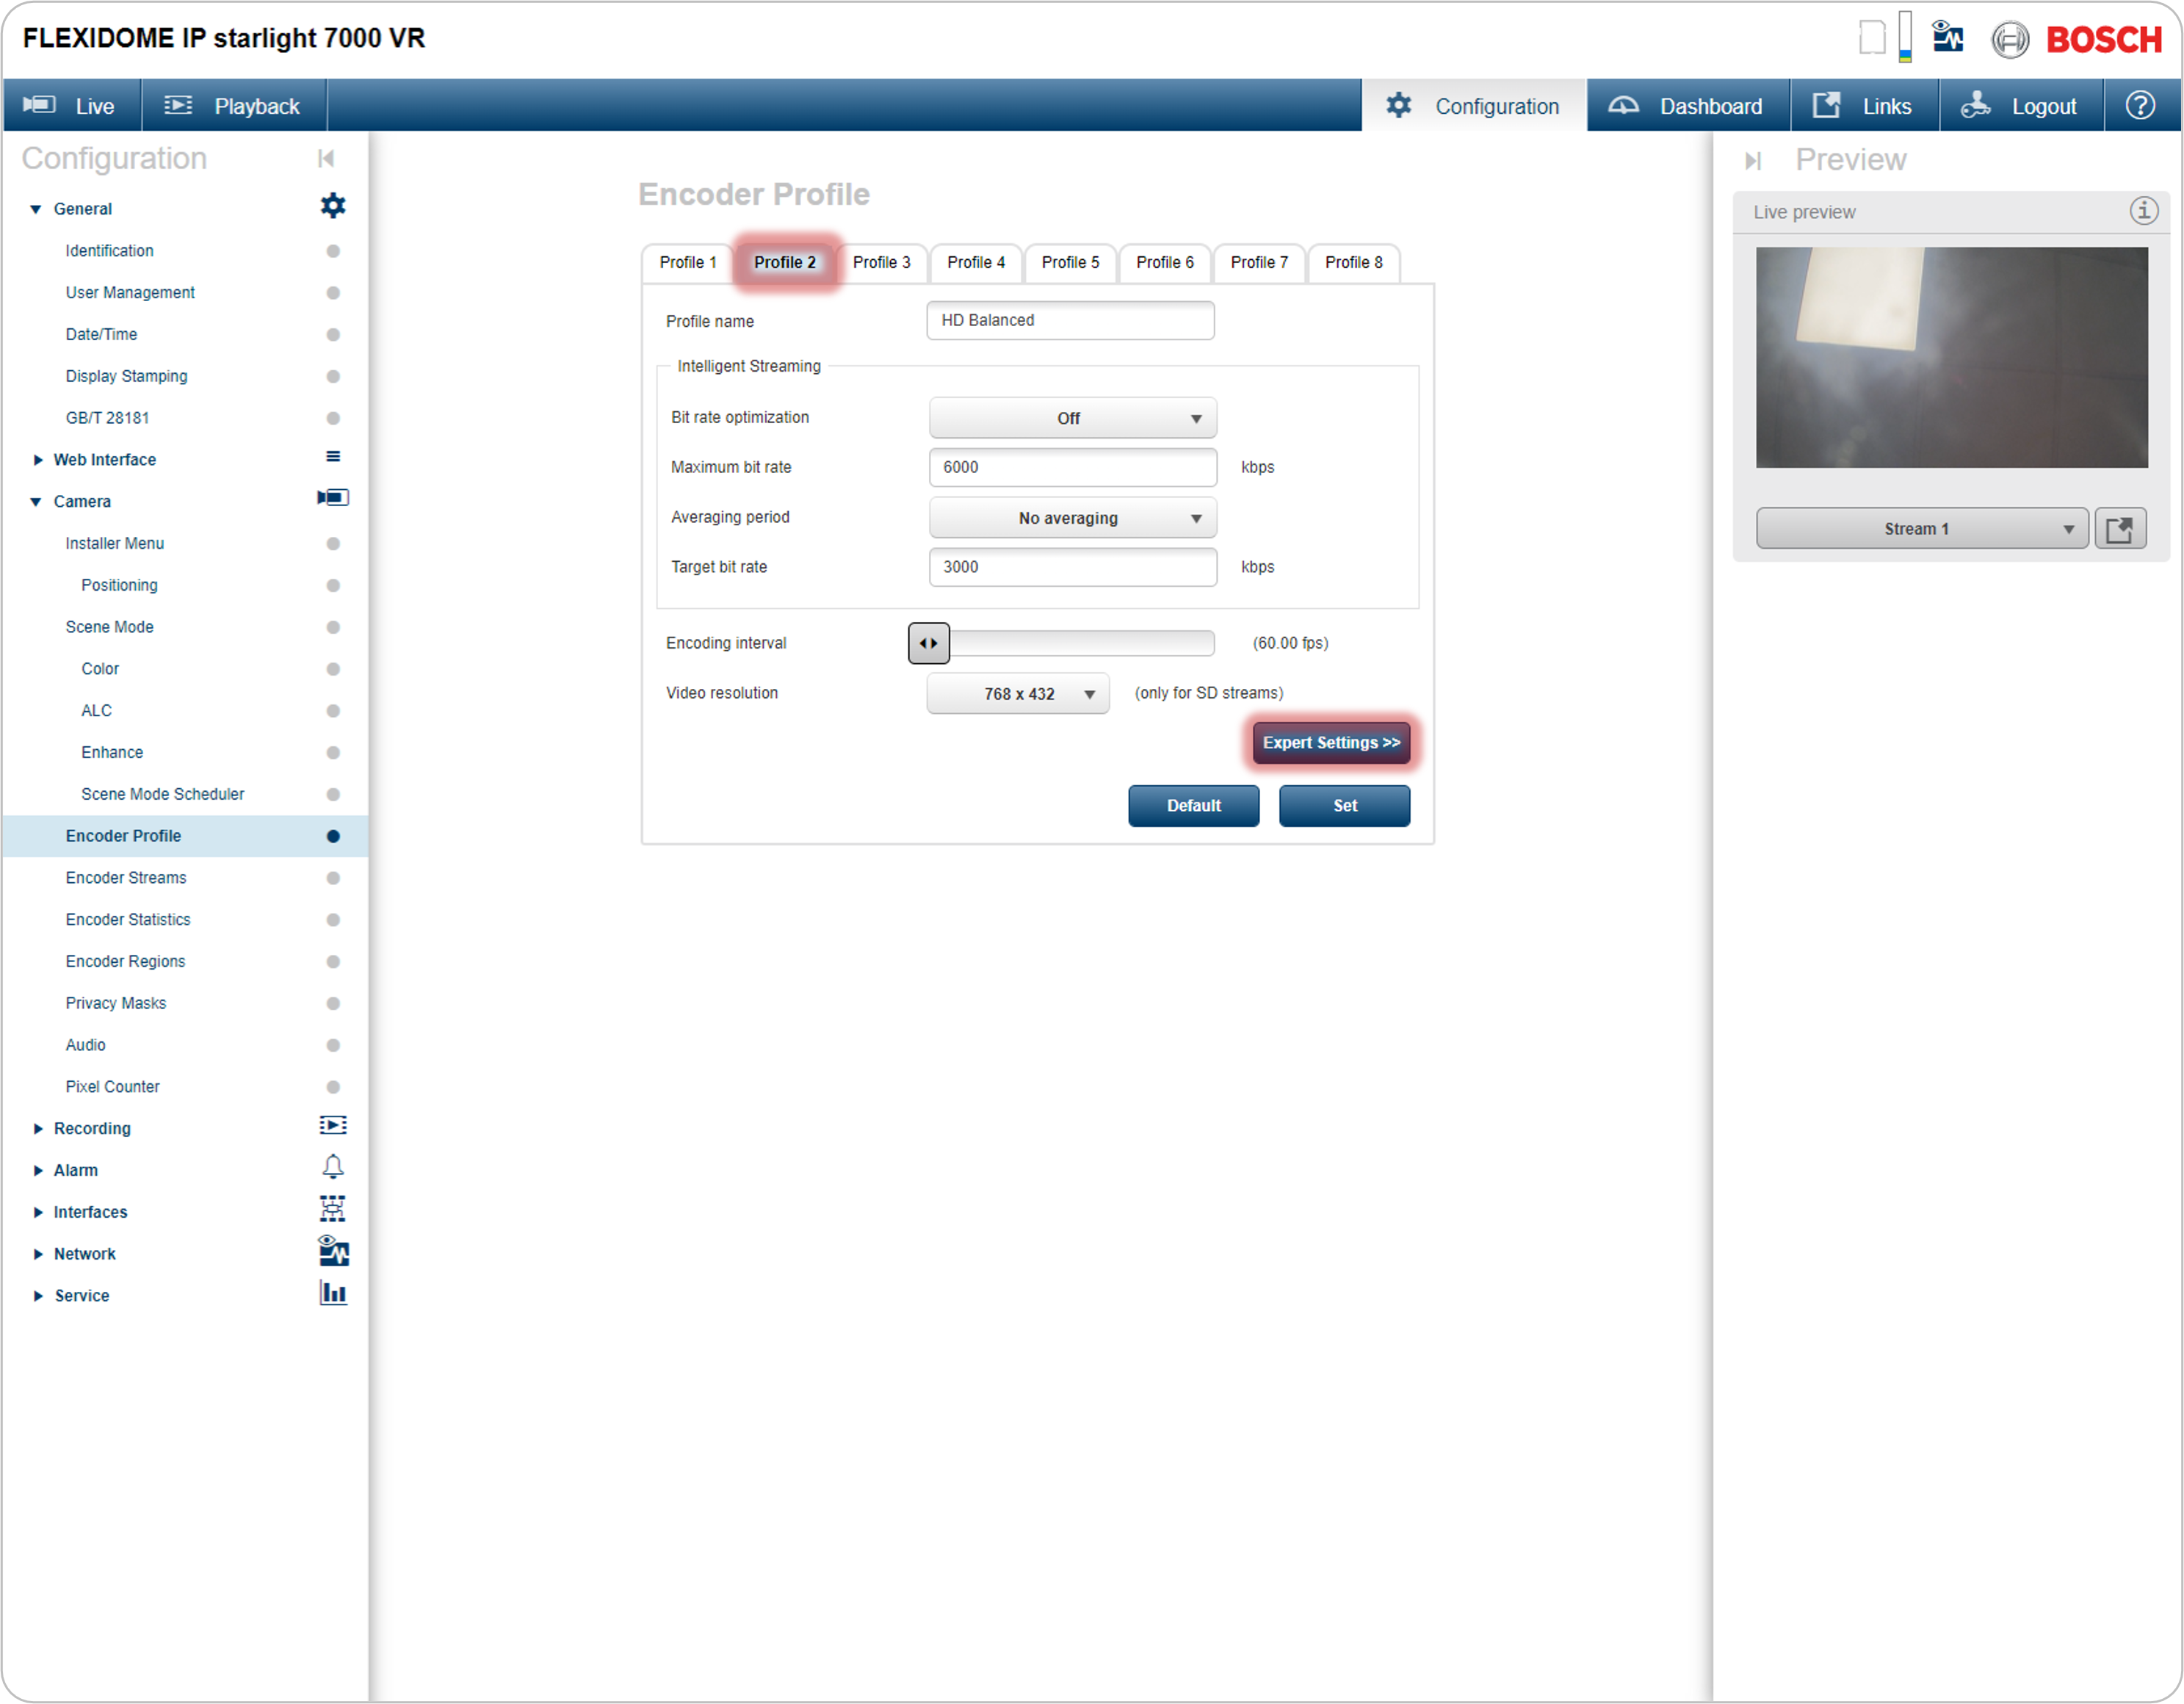Open the Stream 1 preview dropdown
Screen dimensions: 2184x1704
pos(1922,529)
